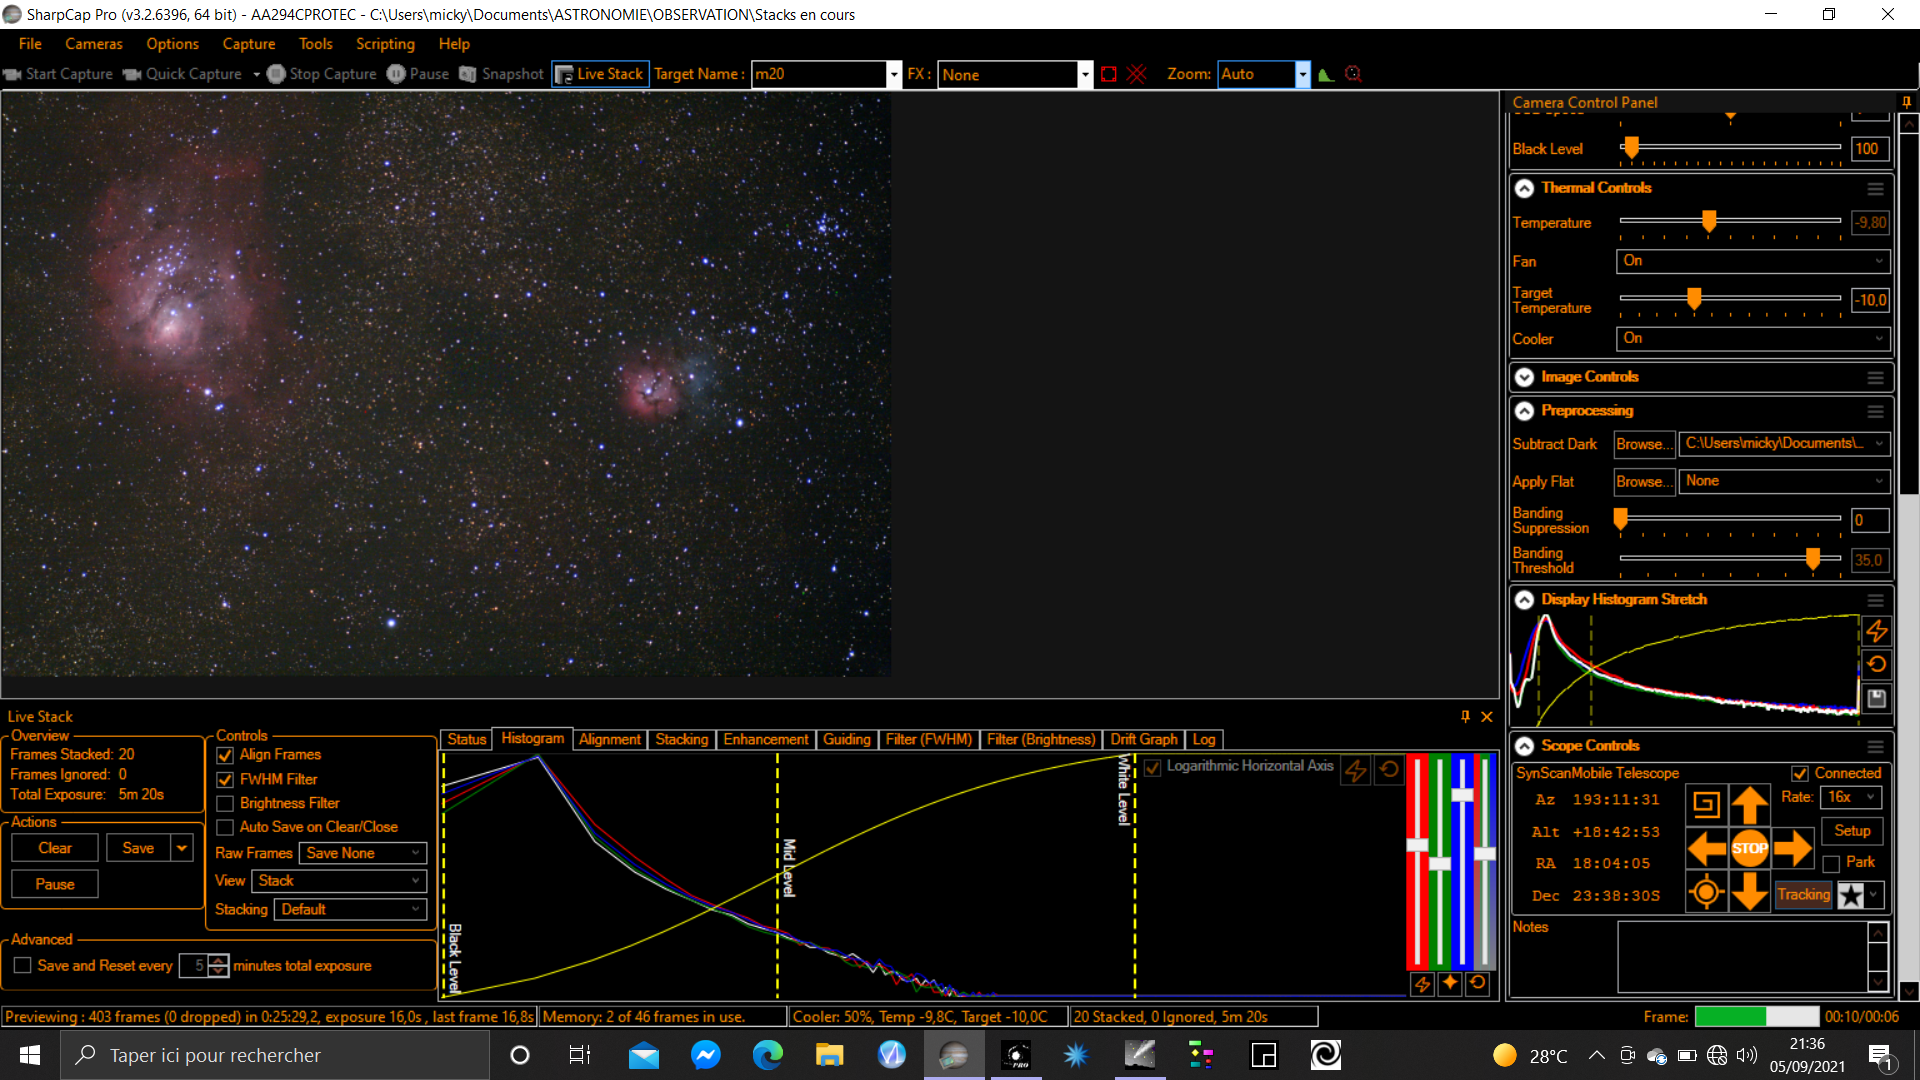Open Thermal Controls hamburger menu
The width and height of the screenshot is (1920, 1080).
pos(1875,188)
